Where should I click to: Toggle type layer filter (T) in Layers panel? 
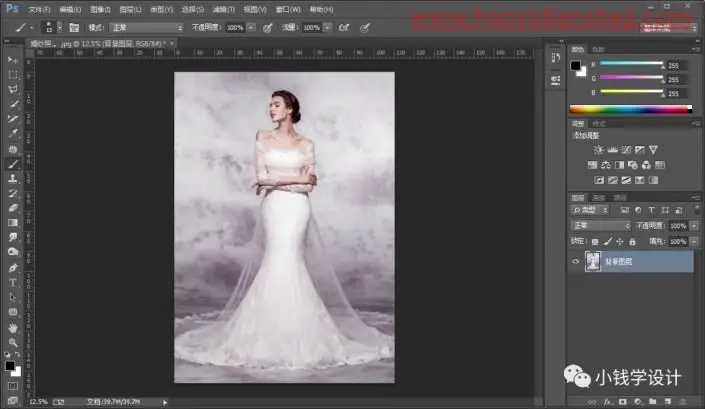click(651, 210)
